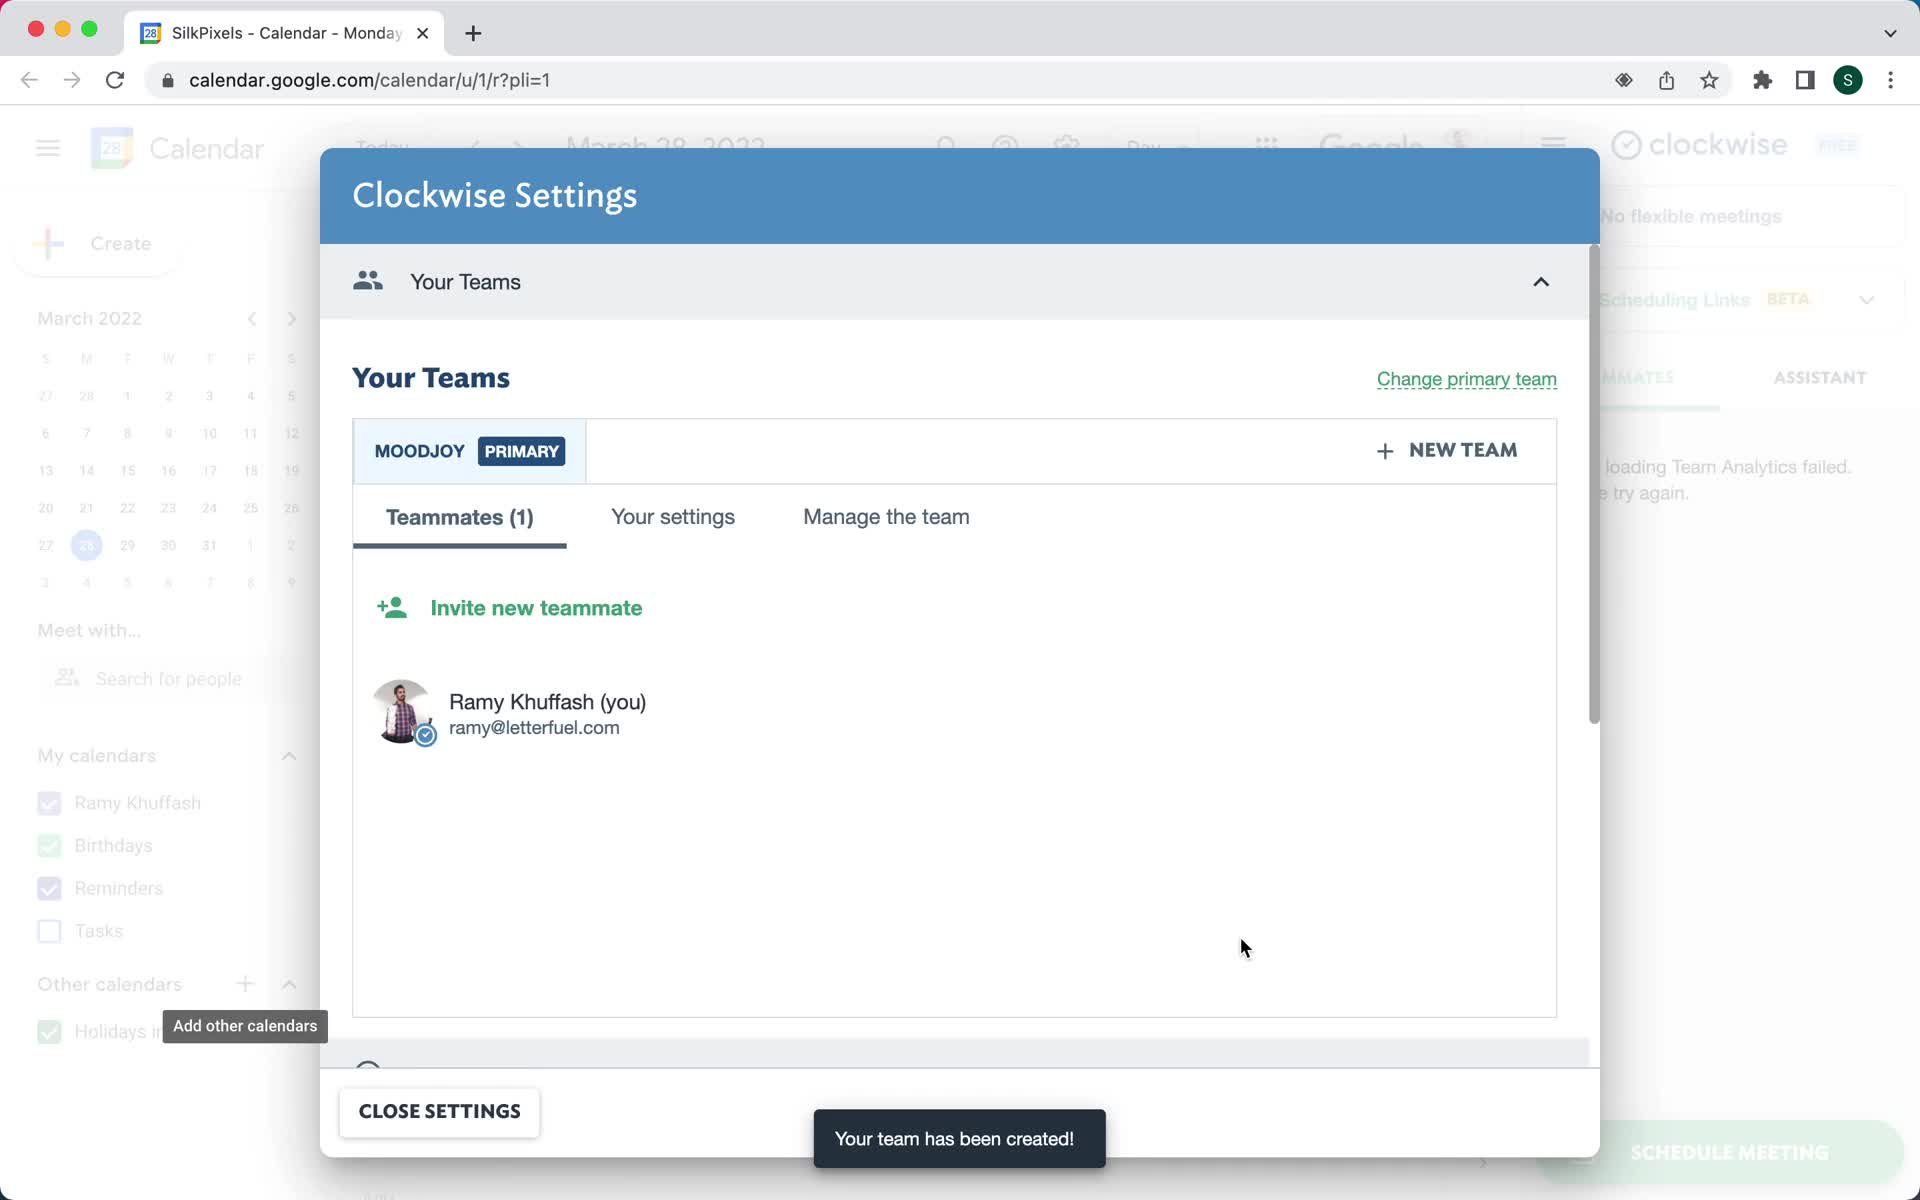
Task: Click Invite new teammate
Action: (x=536, y=608)
